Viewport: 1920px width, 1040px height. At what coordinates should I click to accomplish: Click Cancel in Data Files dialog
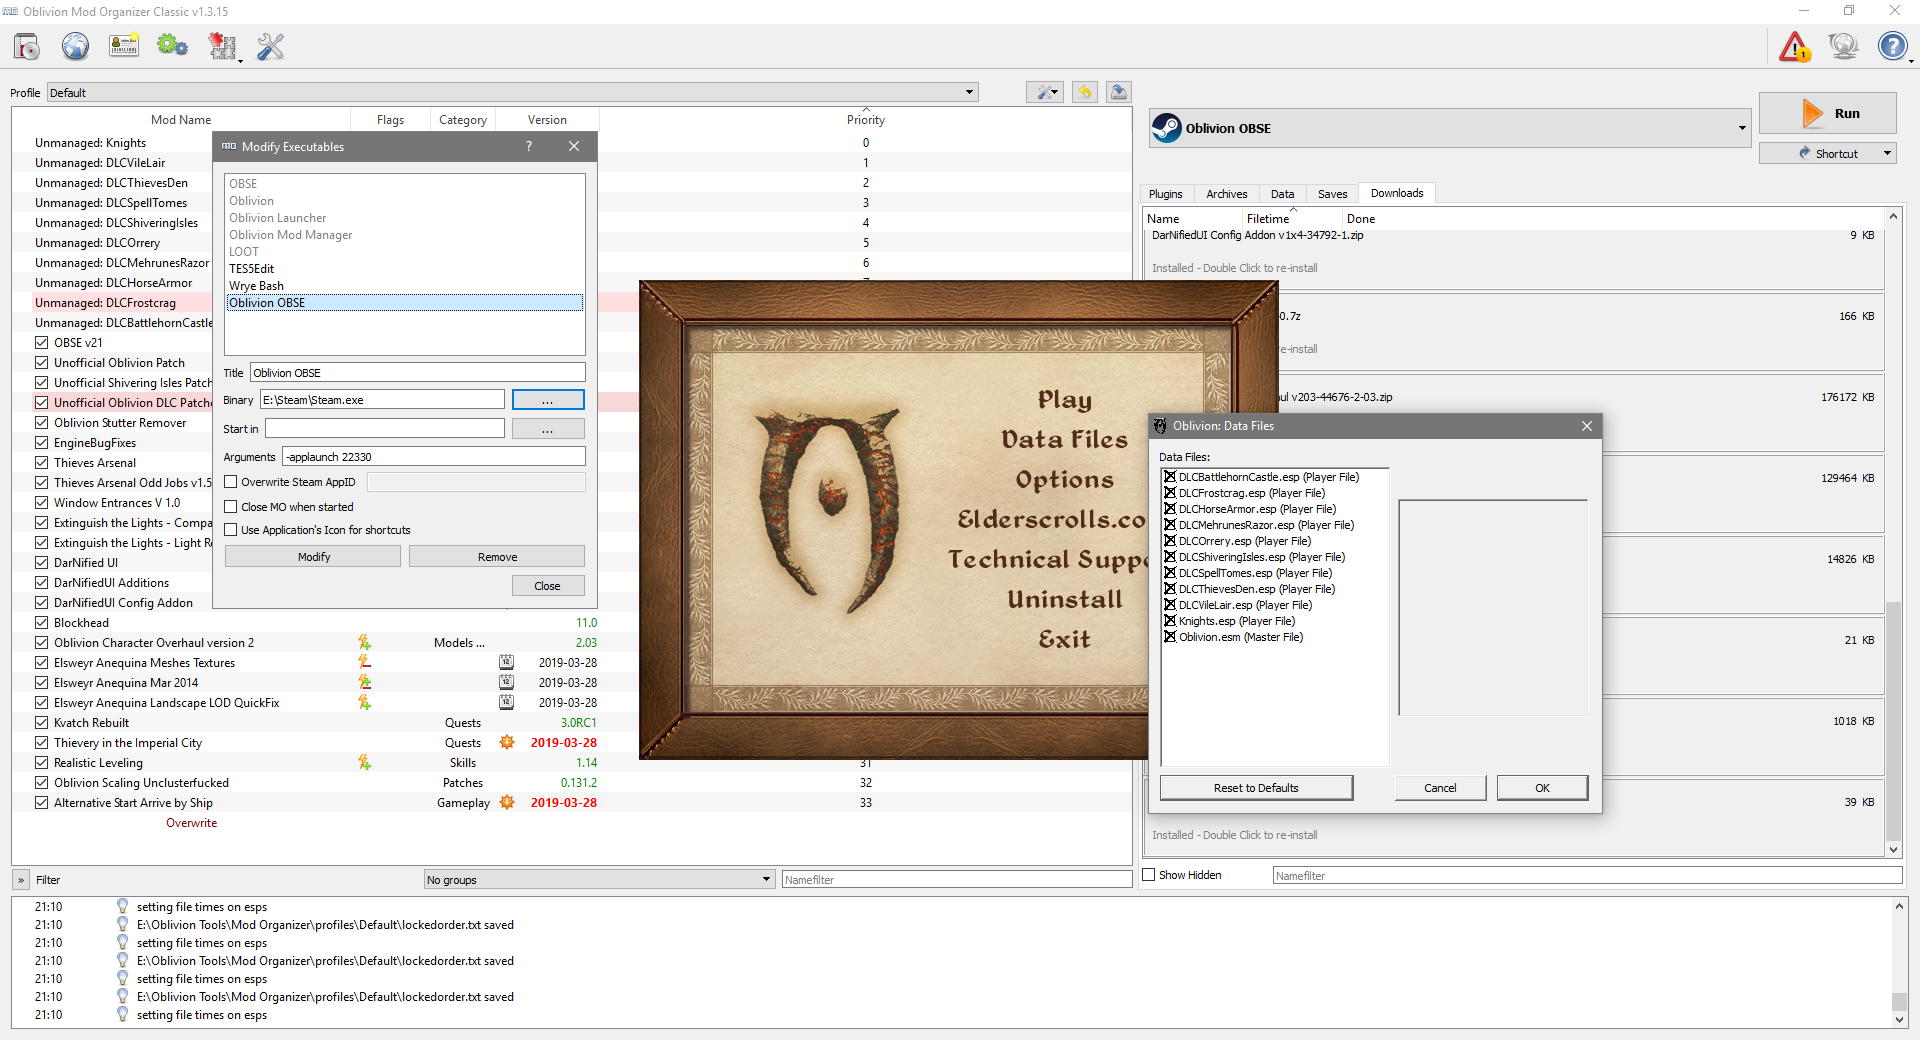click(1440, 788)
